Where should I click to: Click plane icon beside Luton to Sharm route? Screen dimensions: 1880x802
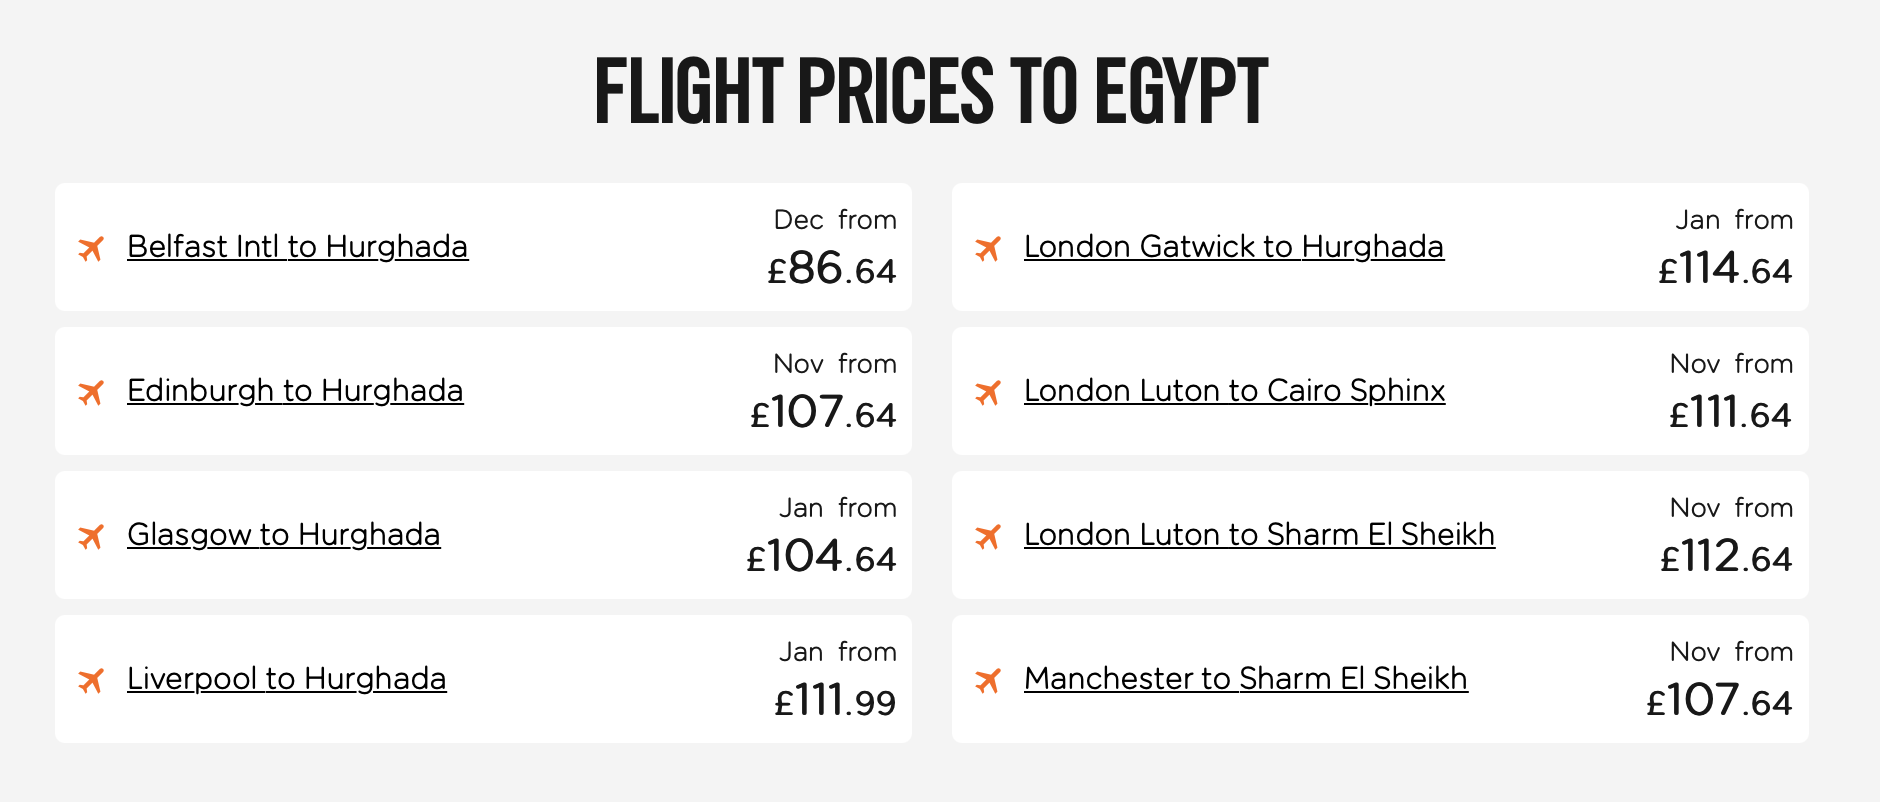tap(988, 536)
